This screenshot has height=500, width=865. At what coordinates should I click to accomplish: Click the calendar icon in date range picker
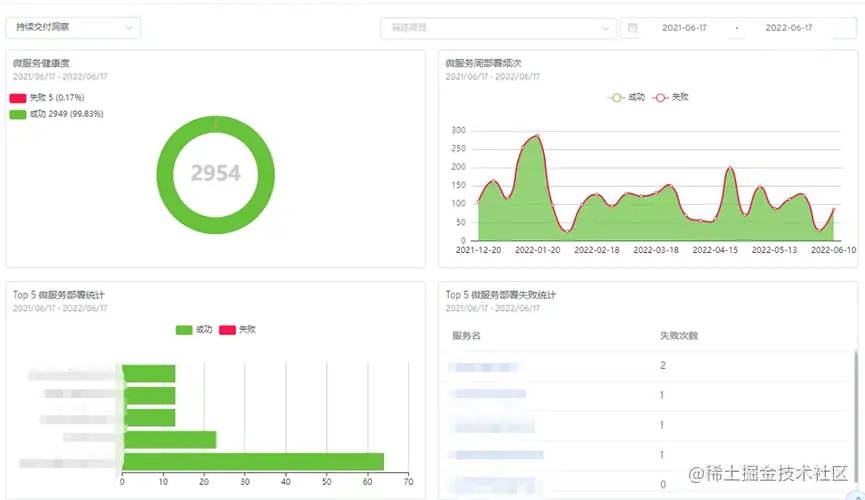coord(633,28)
